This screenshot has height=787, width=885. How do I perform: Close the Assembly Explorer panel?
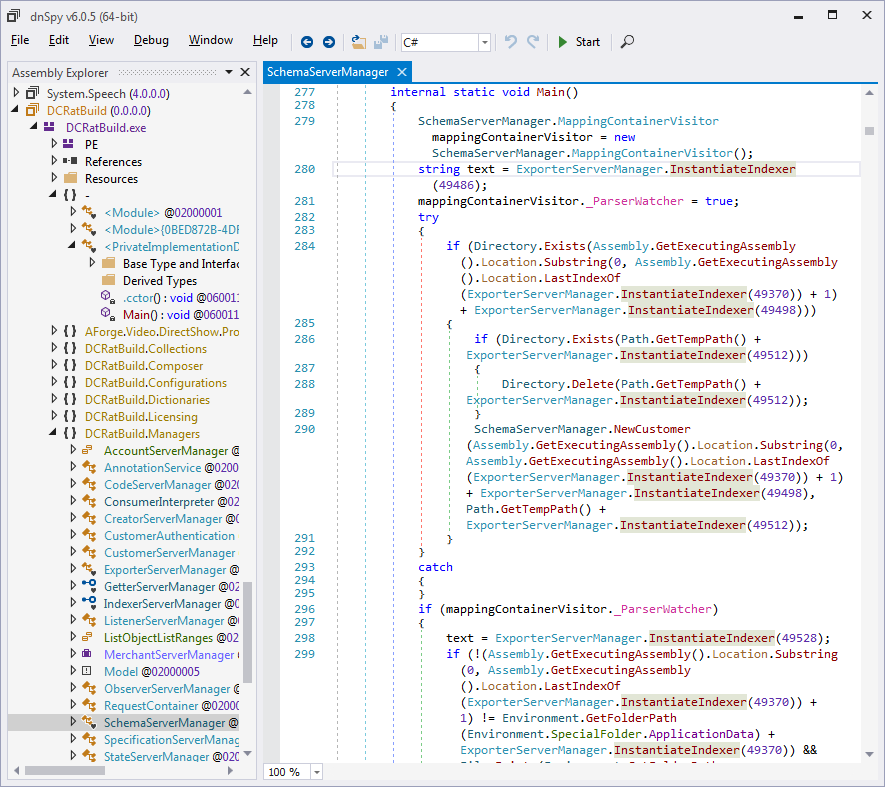coord(245,72)
